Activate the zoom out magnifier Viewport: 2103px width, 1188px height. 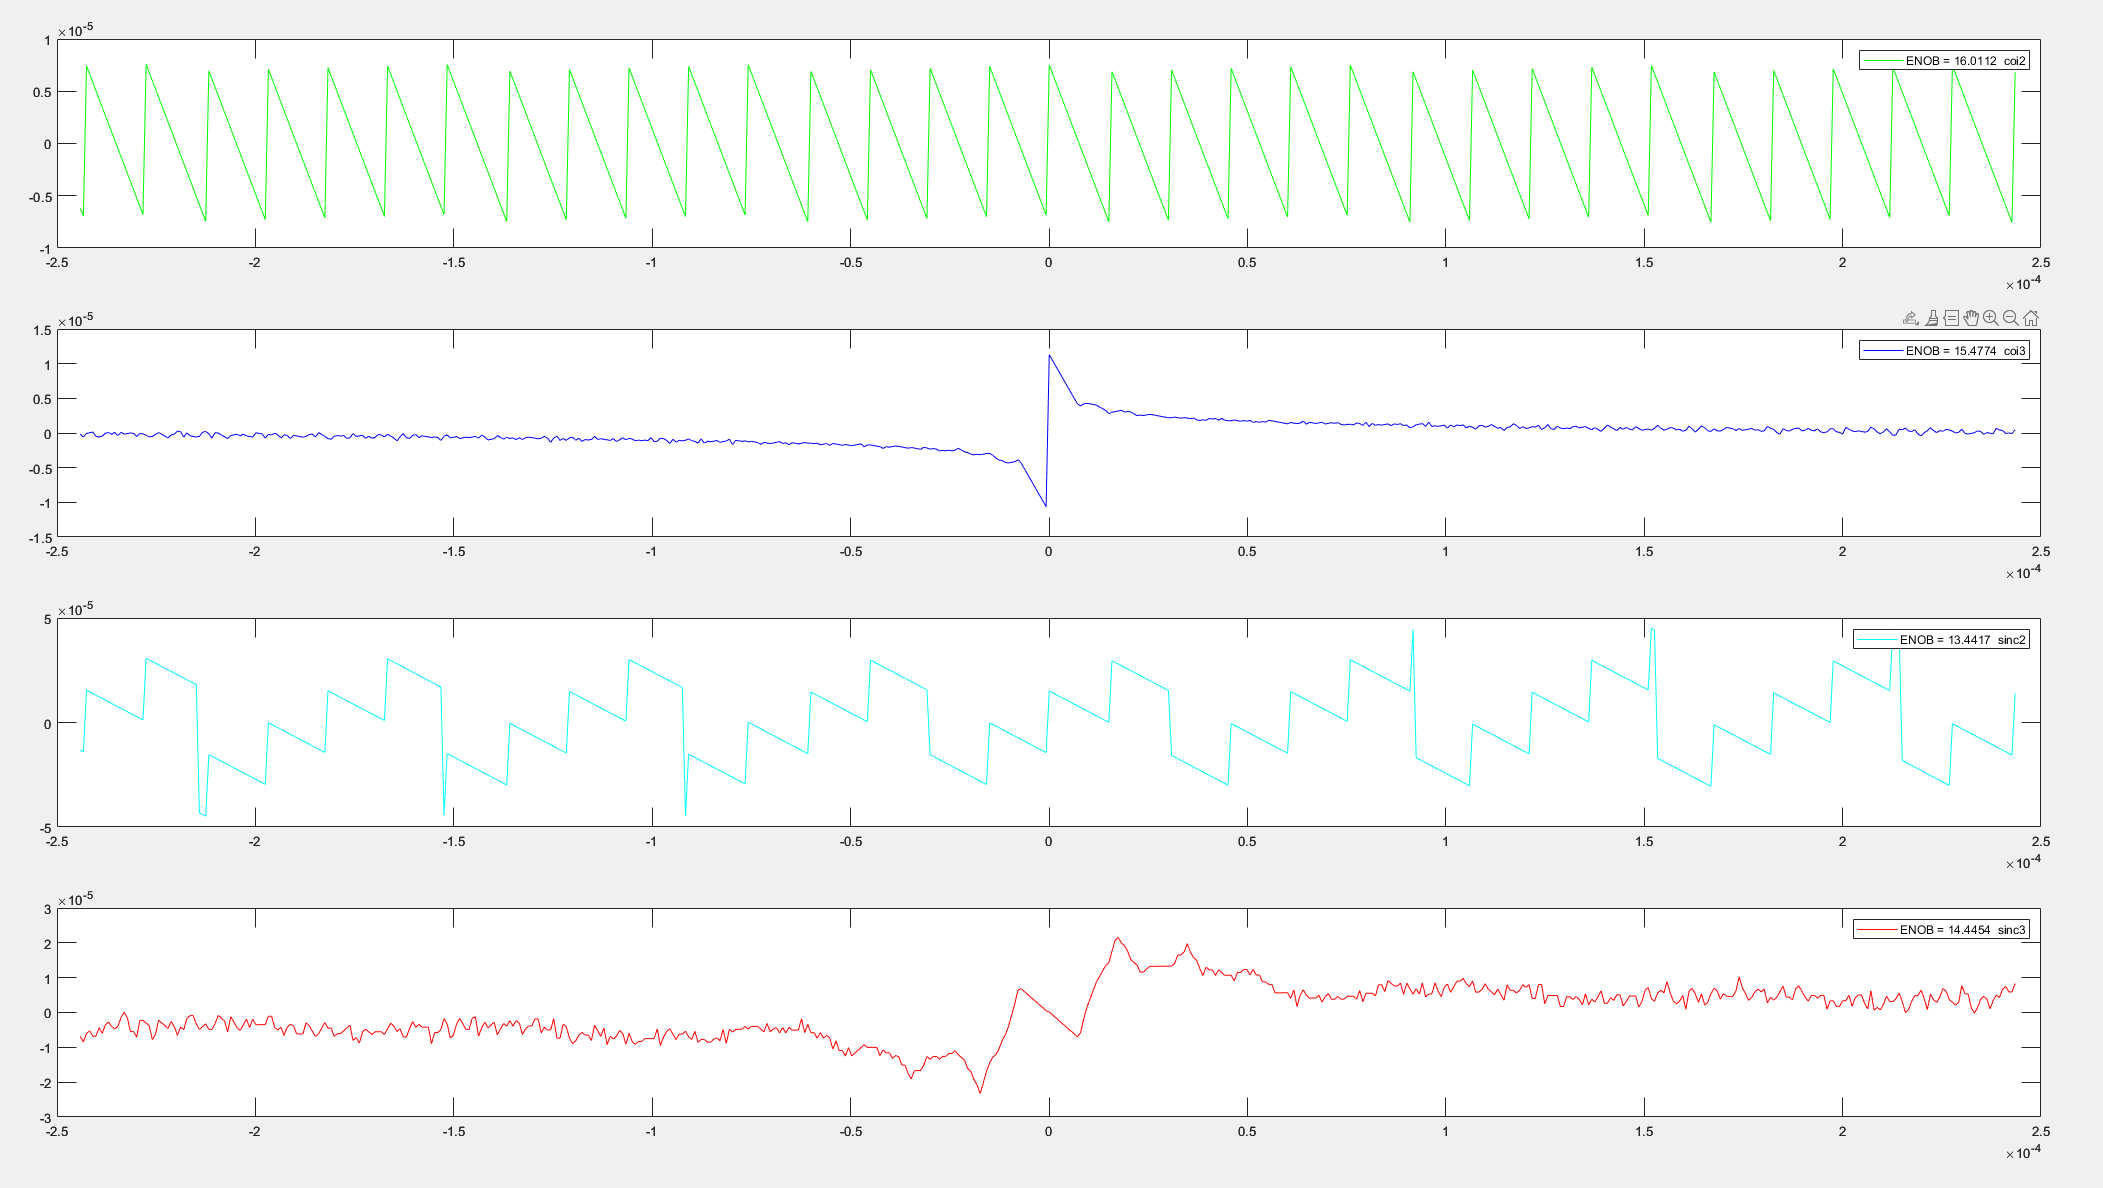tap(2011, 318)
